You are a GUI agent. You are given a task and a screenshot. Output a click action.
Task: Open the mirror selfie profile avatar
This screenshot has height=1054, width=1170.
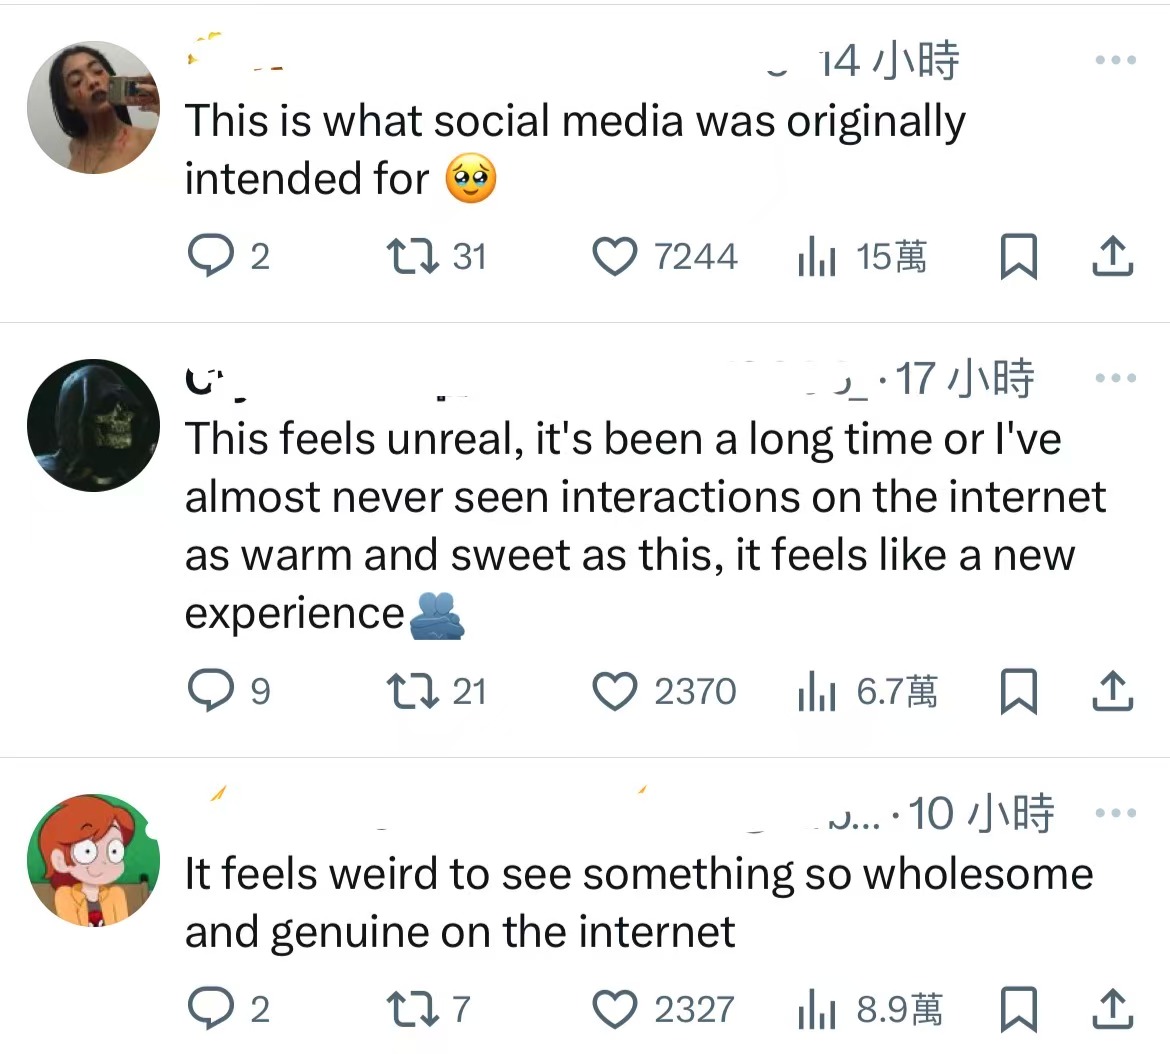tap(93, 108)
